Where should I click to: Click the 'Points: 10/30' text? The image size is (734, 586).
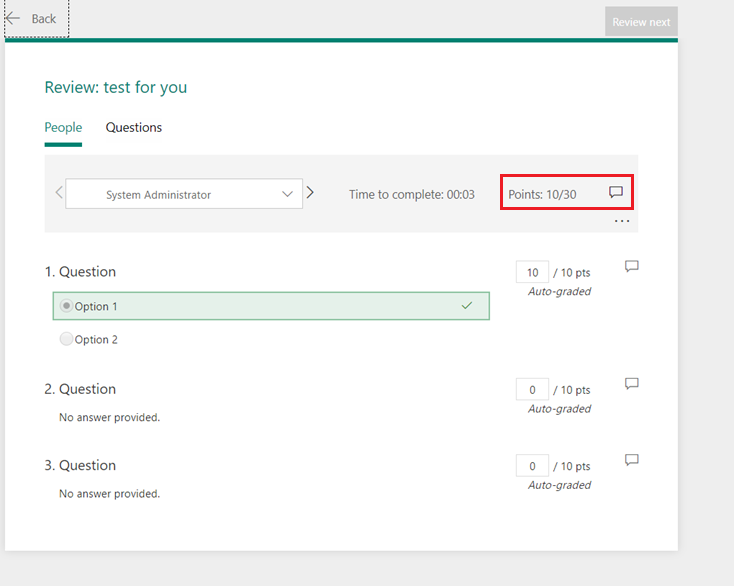click(542, 194)
